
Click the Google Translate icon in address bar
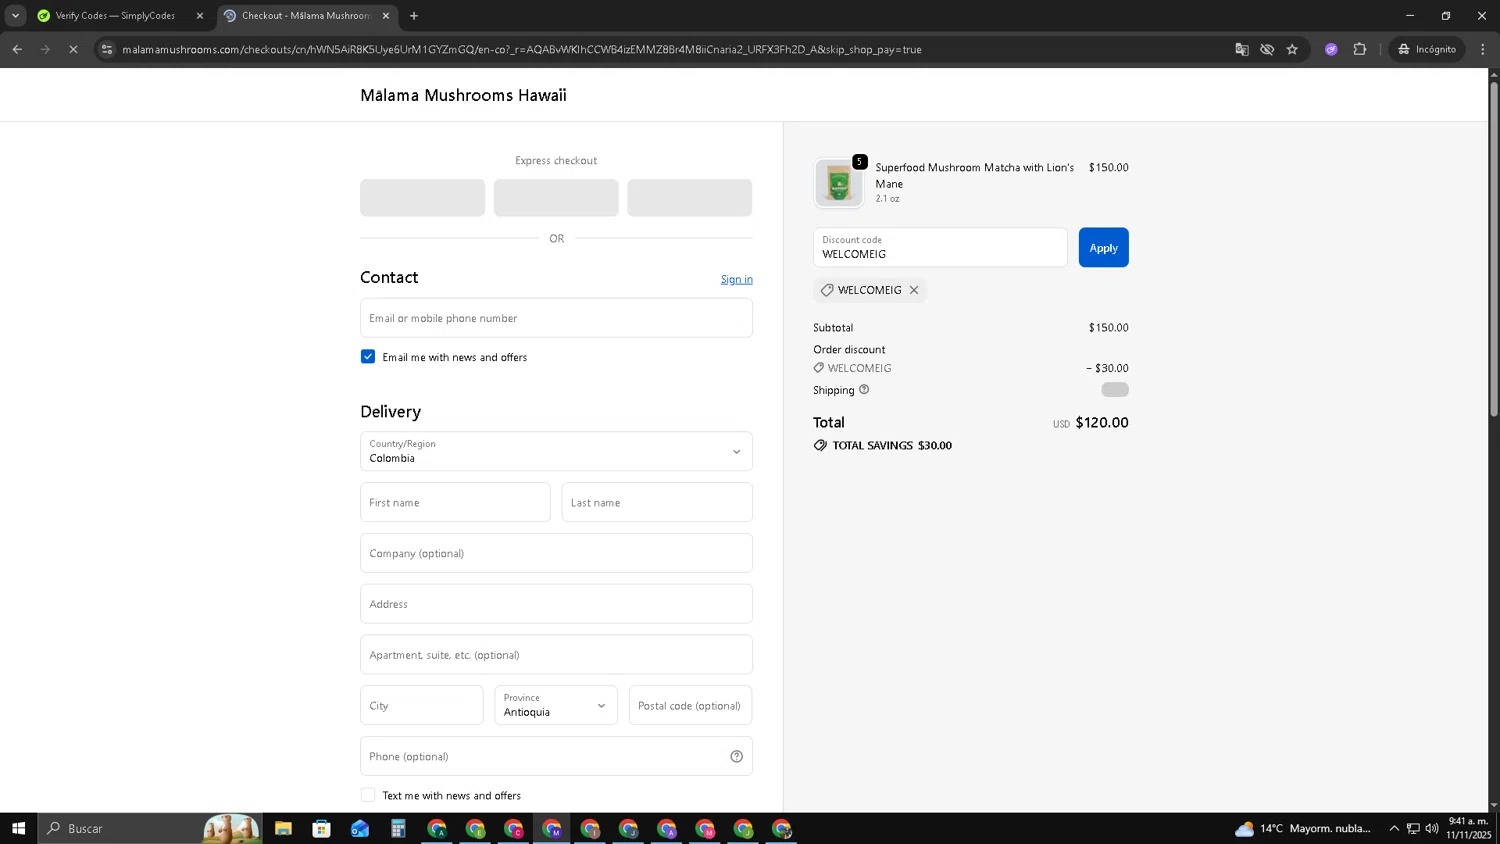(1241, 49)
